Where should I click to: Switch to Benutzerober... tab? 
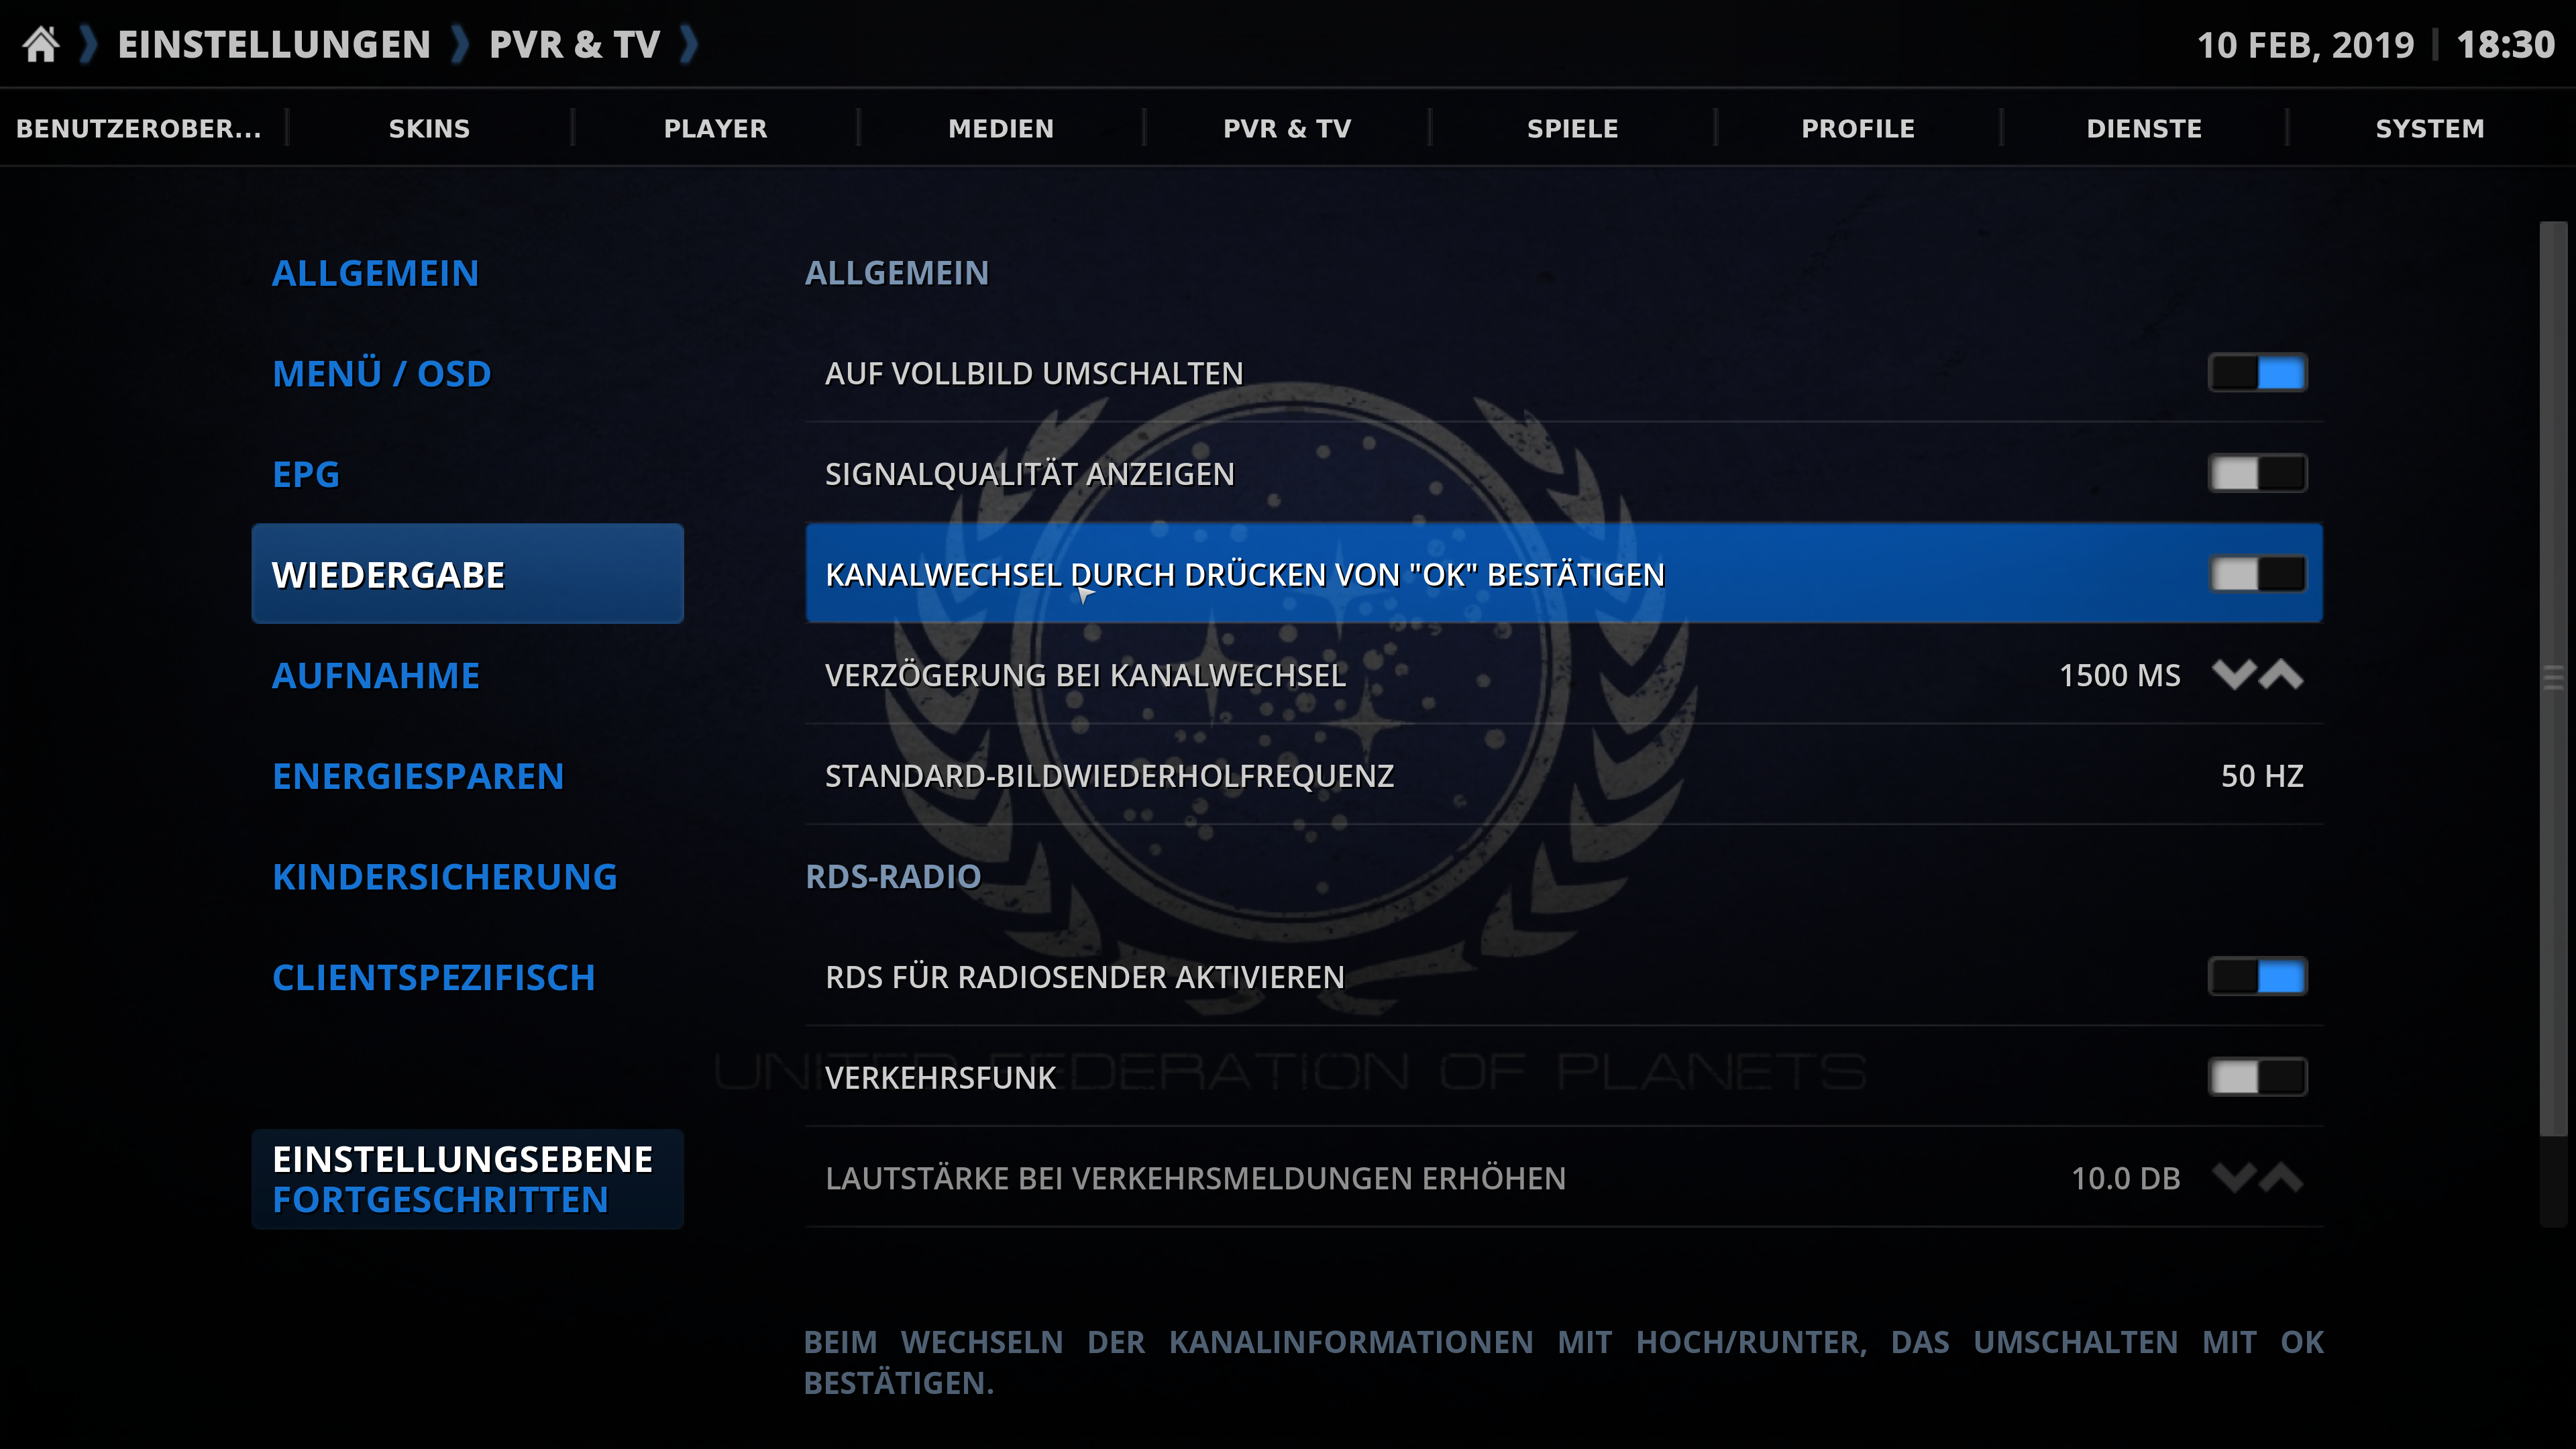tap(139, 128)
